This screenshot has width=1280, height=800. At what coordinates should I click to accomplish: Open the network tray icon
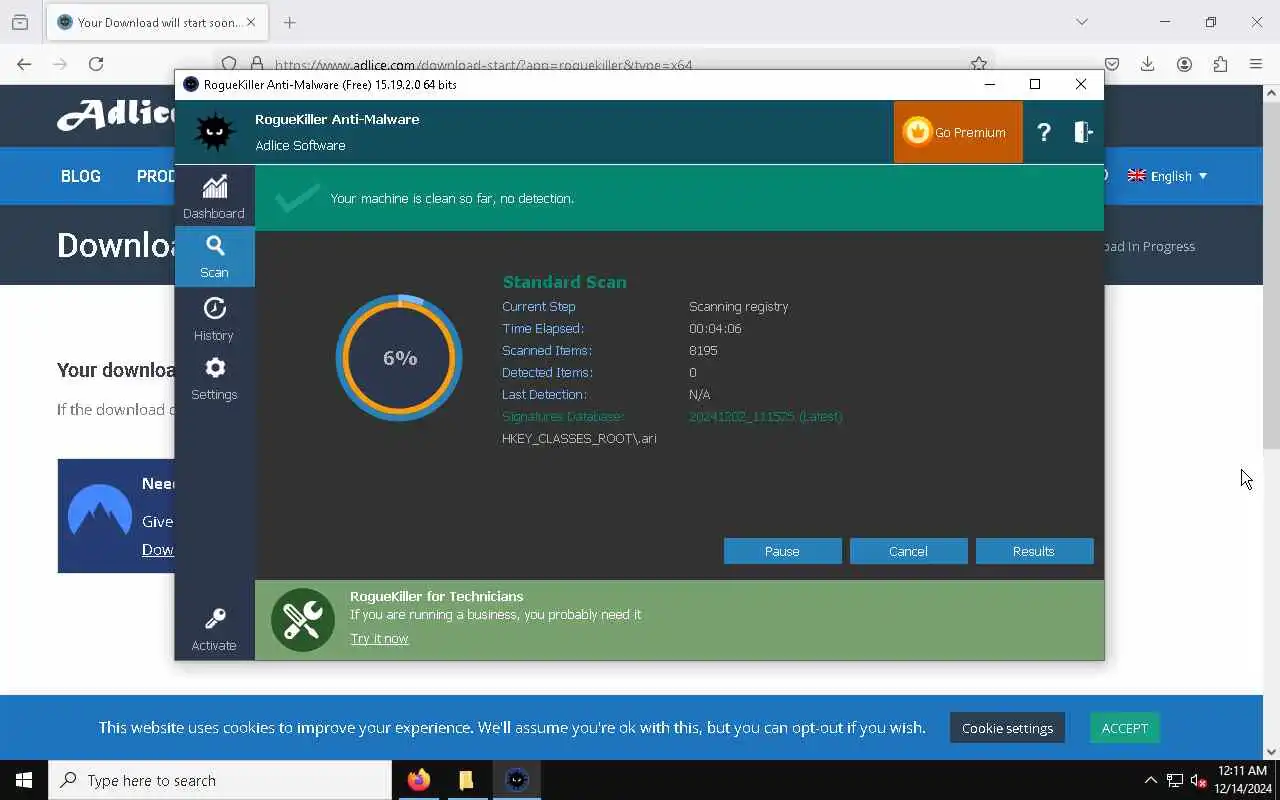click(1174, 780)
